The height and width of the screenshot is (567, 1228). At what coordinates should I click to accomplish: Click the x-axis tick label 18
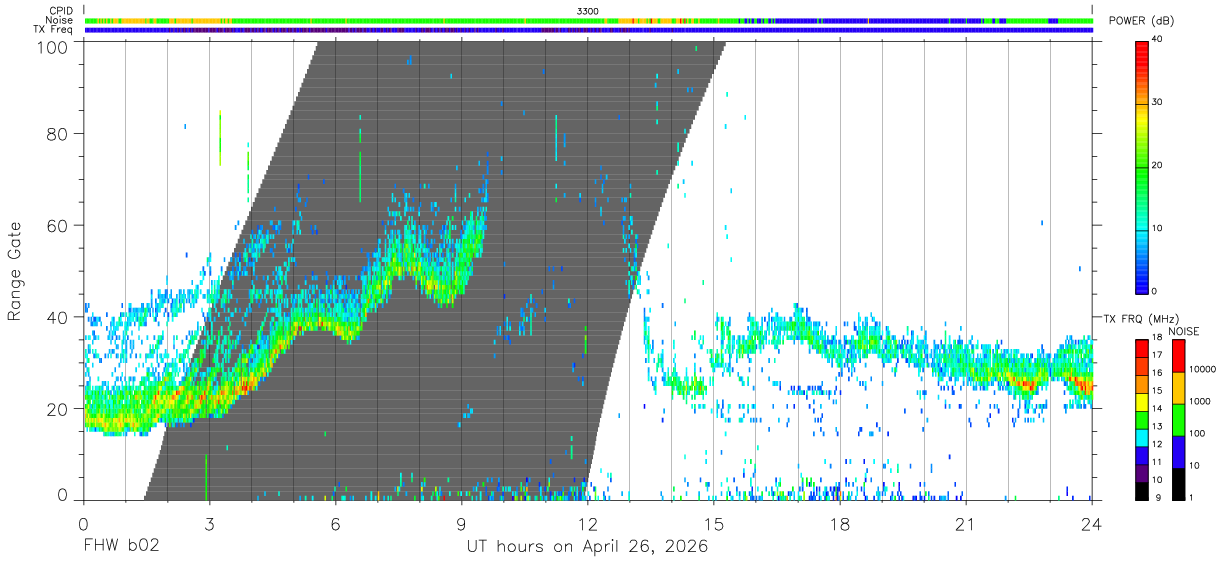coord(839,524)
